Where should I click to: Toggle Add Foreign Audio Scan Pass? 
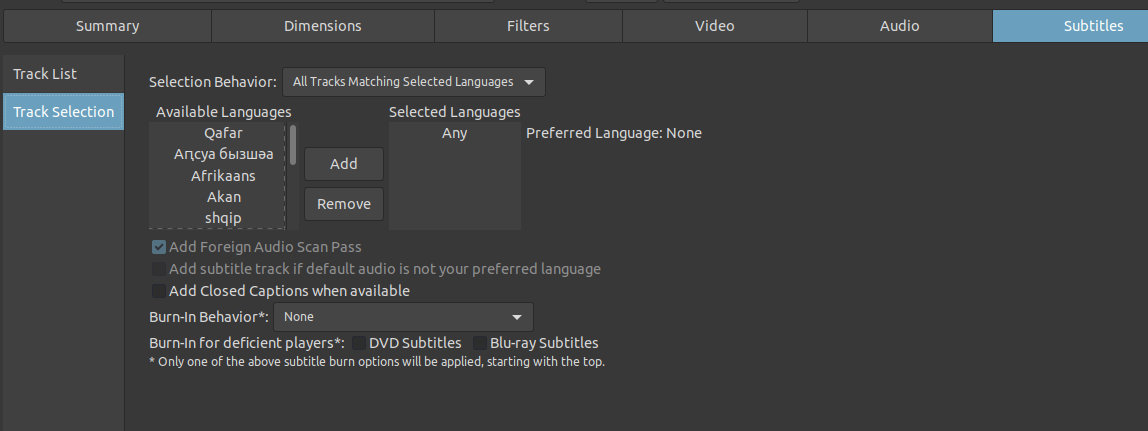pos(159,247)
